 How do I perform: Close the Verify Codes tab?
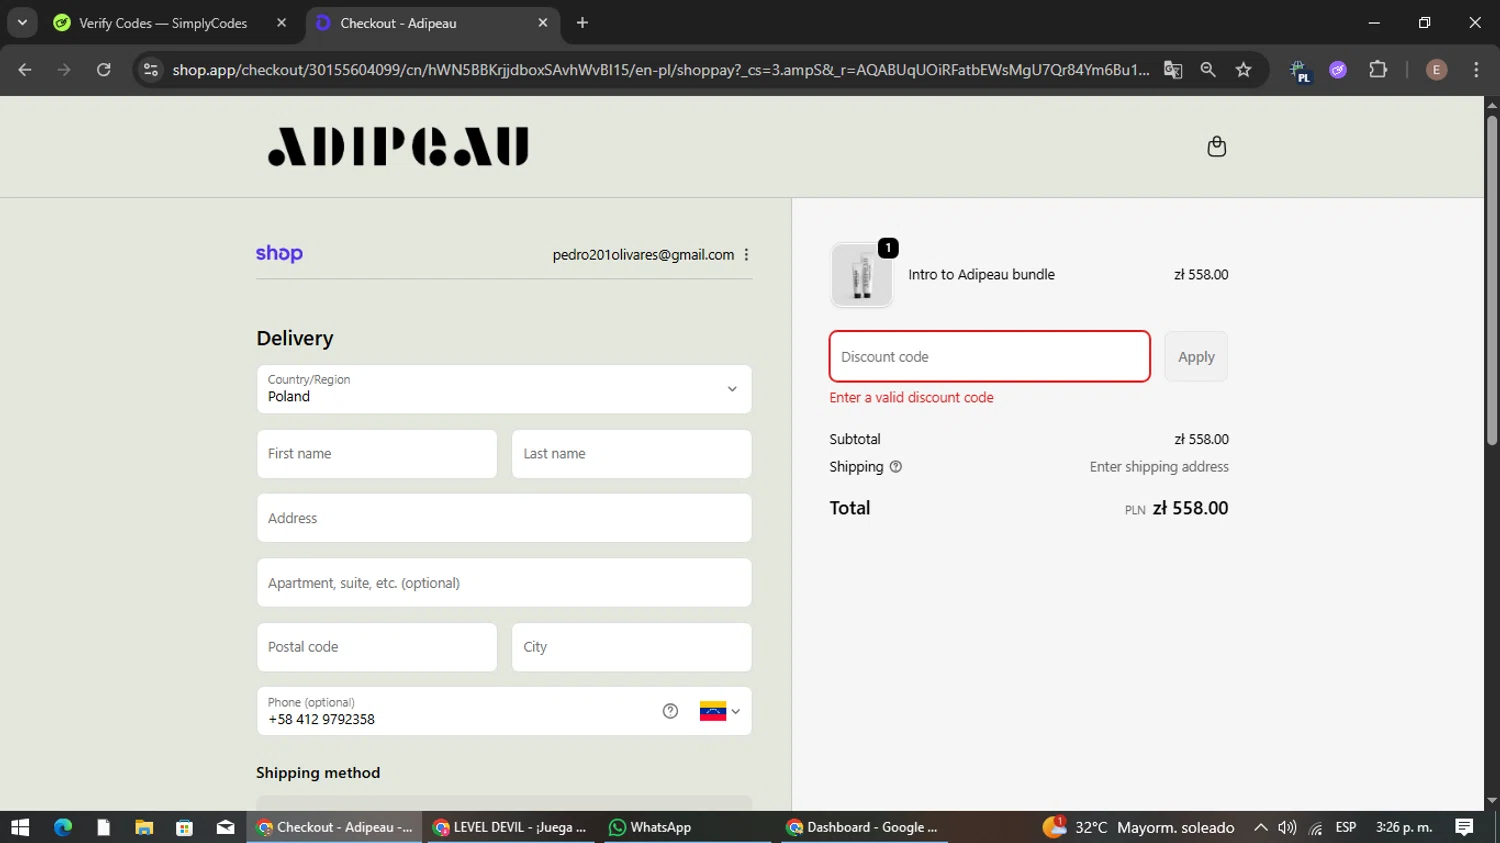click(x=281, y=23)
